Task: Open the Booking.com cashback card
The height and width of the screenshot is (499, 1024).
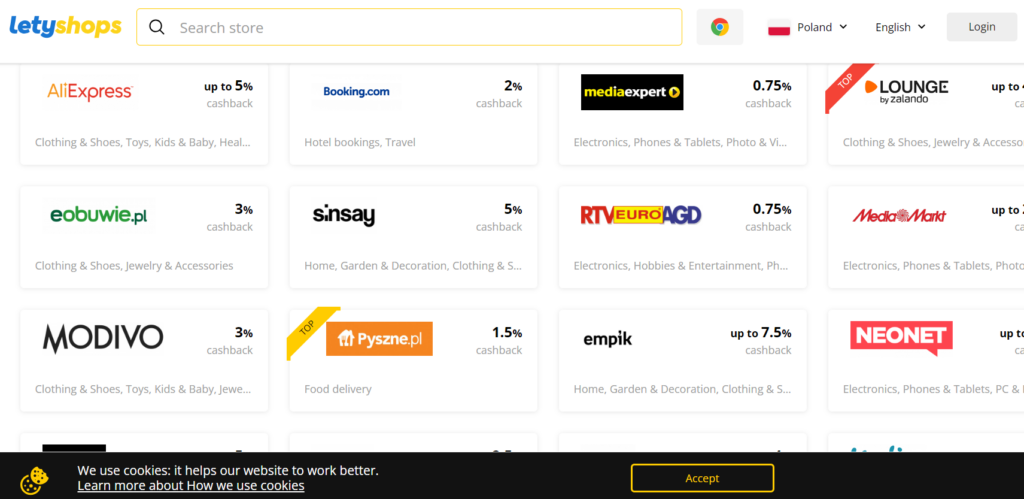Action: click(413, 114)
